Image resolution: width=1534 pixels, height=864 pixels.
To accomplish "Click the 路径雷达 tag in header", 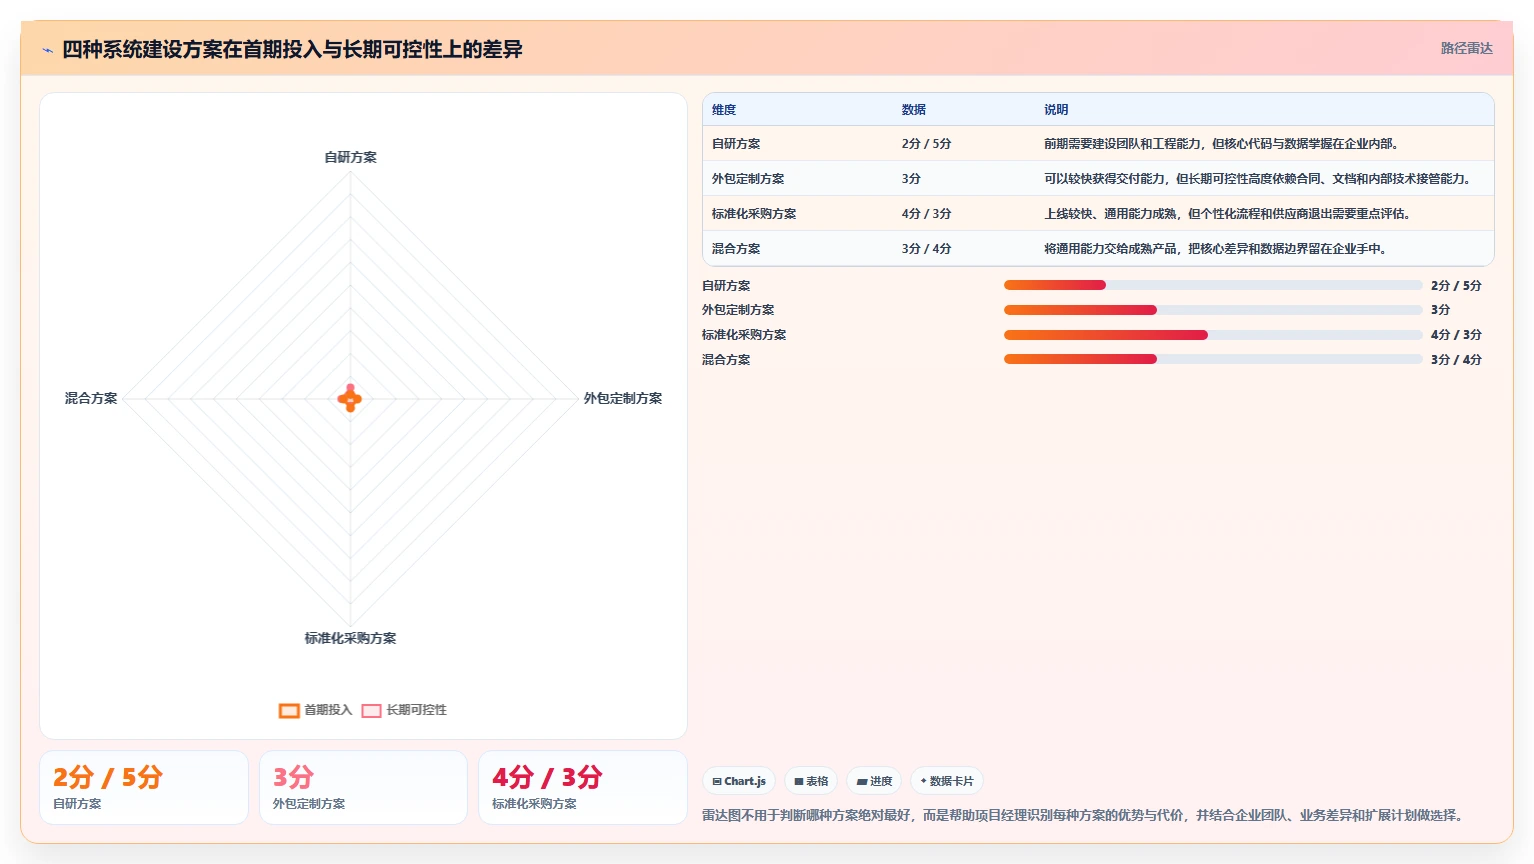I will point(1466,48).
